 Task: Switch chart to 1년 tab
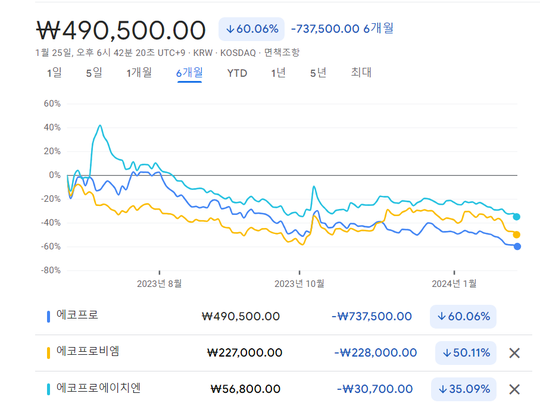coord(278,73)
